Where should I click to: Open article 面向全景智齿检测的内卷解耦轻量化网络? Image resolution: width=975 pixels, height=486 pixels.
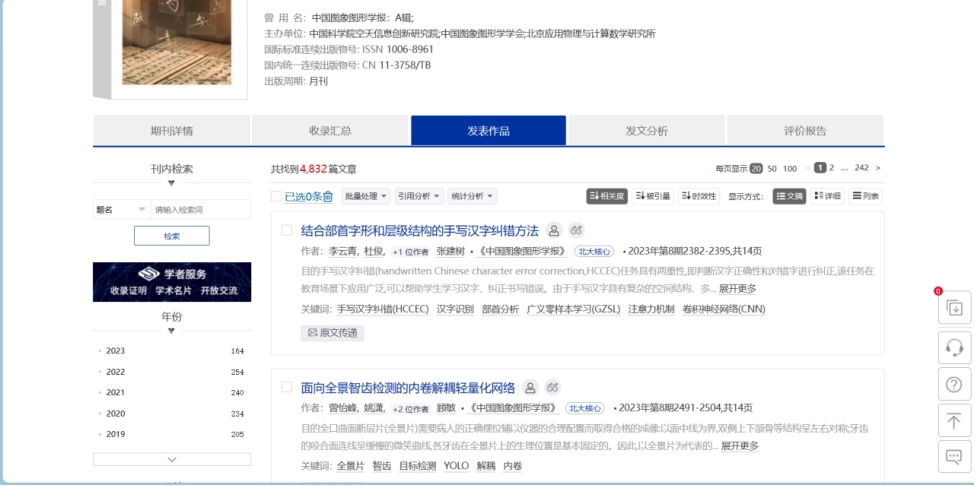point(408,388)
